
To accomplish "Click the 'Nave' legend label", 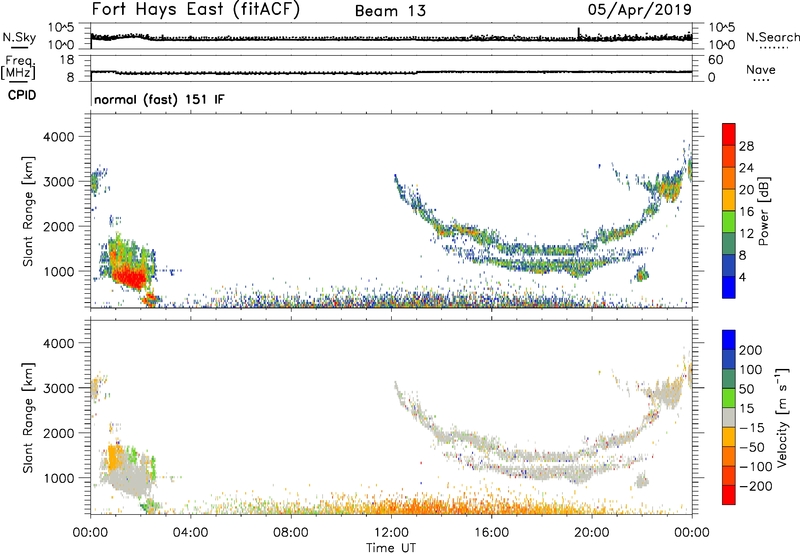I will [761, 70].
